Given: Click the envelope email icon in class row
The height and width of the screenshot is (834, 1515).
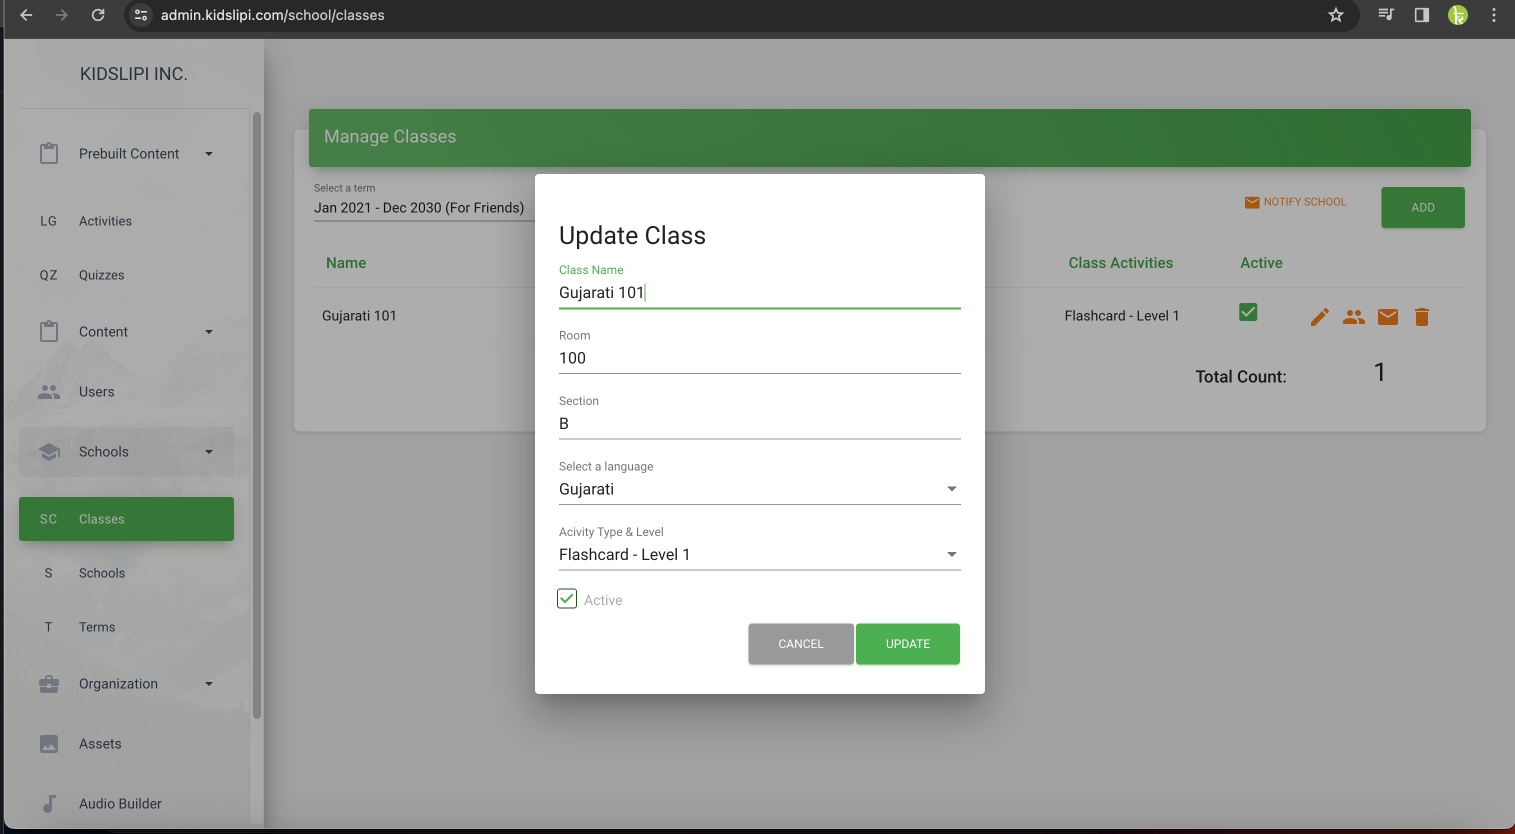Looking at the screenshot, I should pos(1387,317).
